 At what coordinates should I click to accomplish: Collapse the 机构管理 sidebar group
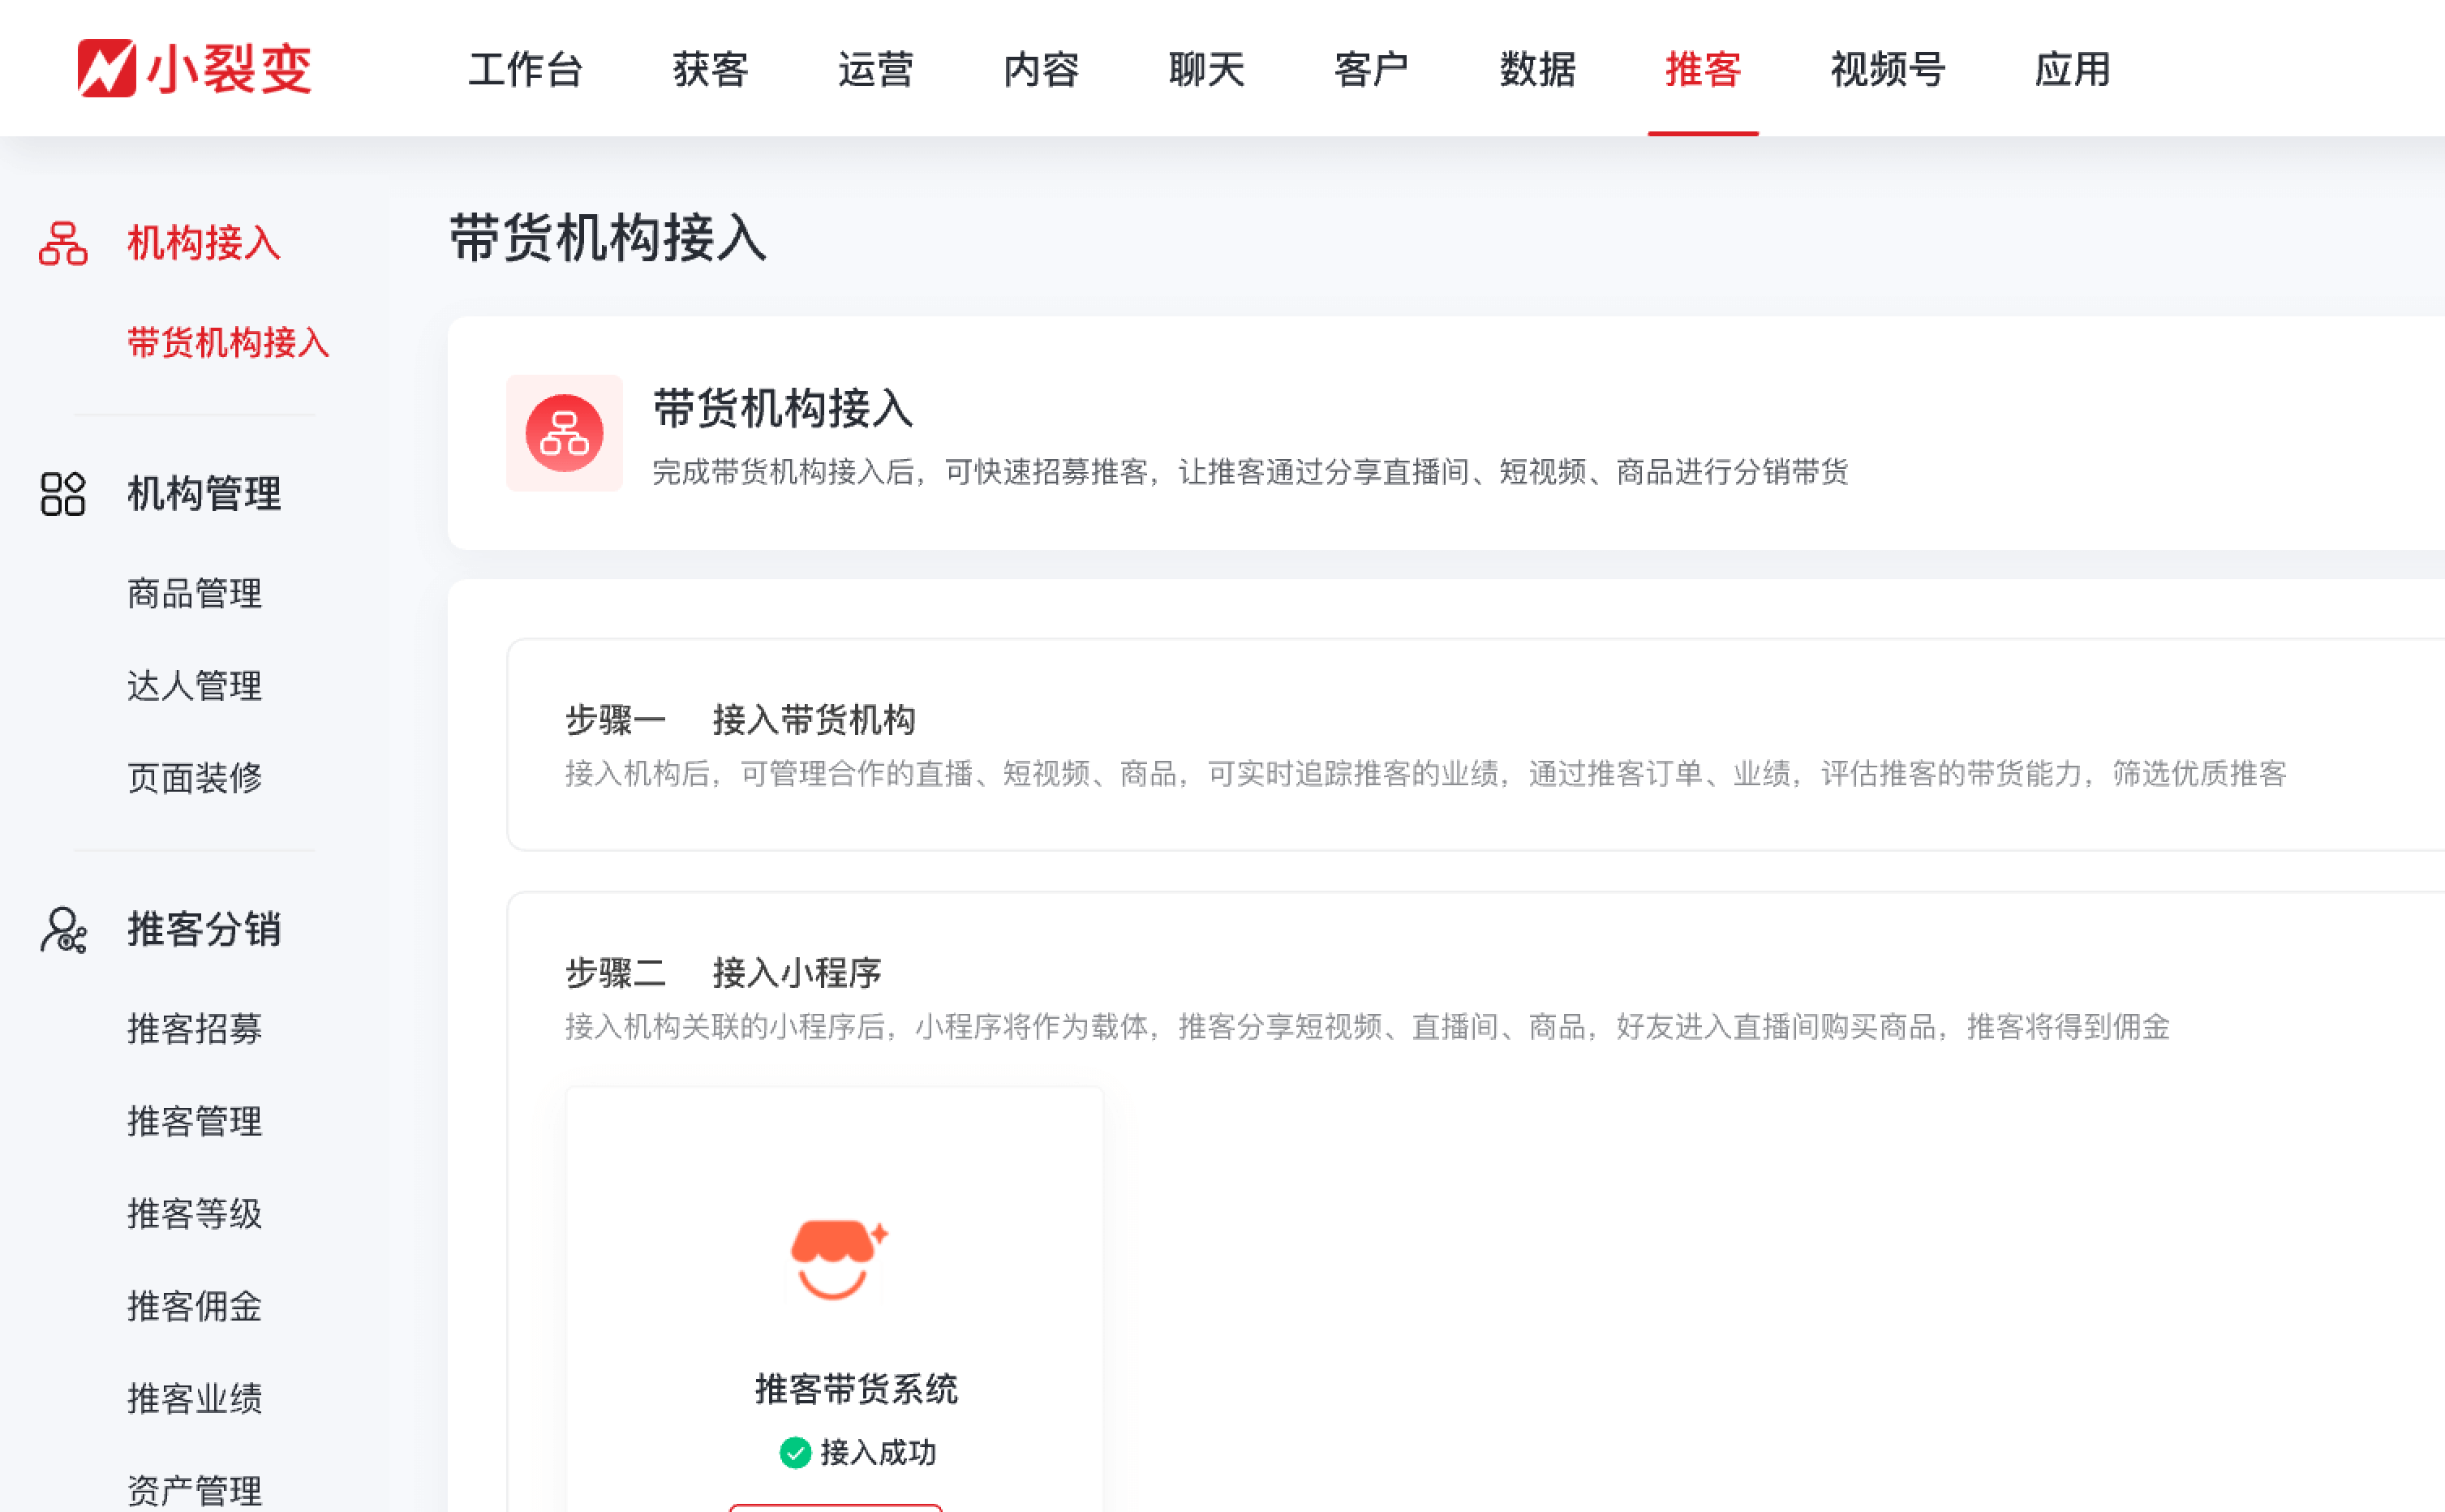(x=203, y=494)
